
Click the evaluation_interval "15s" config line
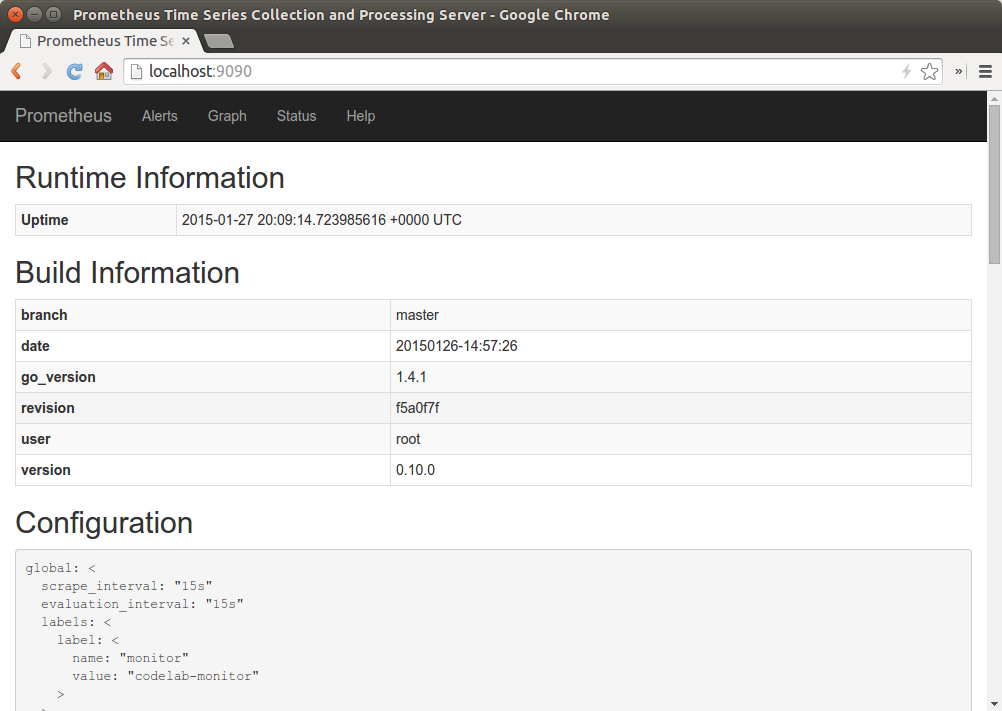142,604
